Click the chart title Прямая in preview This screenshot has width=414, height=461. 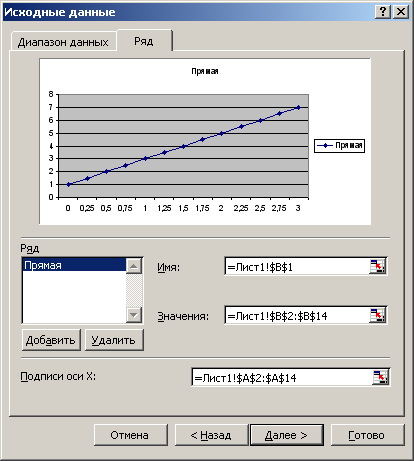(x=205, y=71)
